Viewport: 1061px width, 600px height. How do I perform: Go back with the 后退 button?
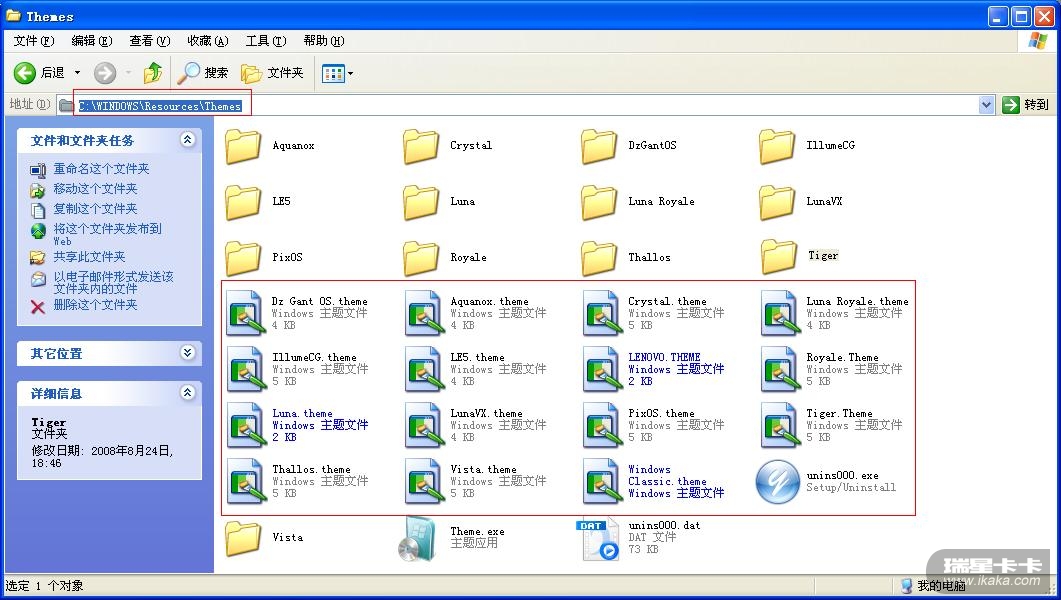[39, 73]
